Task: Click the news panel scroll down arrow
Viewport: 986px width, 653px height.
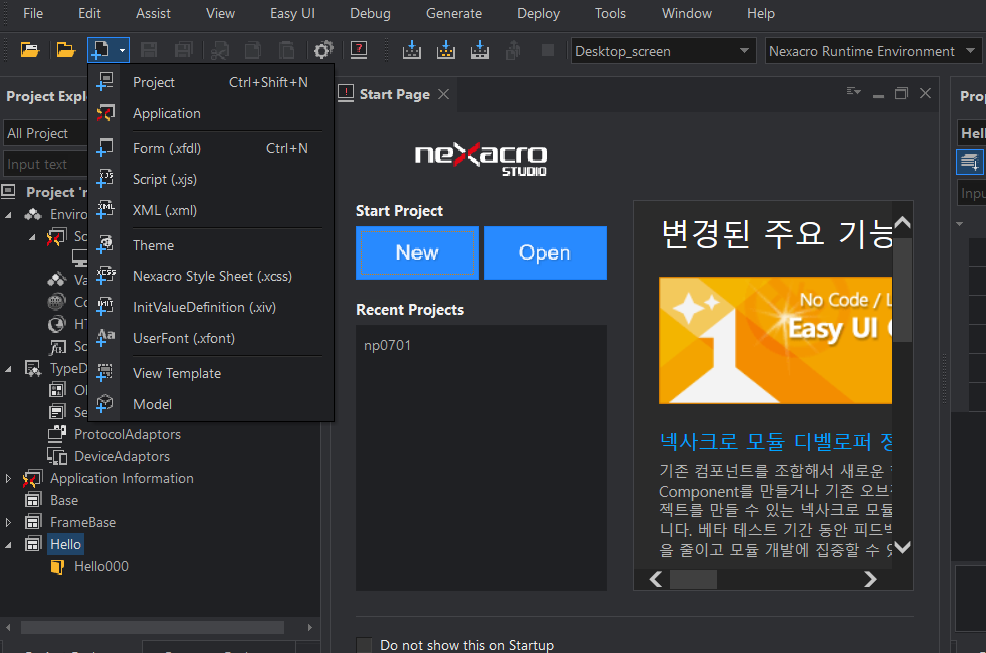Action: [902, 547]
